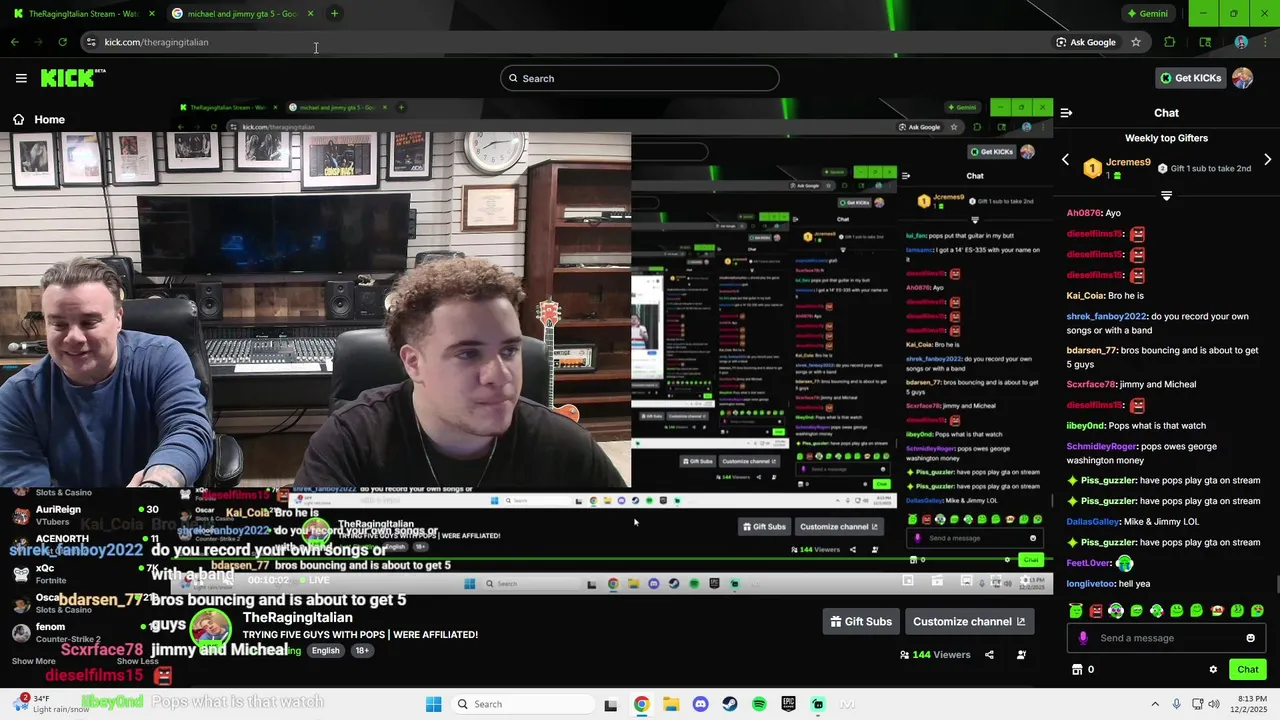Open Discord from the taskbar

[700, 704]
